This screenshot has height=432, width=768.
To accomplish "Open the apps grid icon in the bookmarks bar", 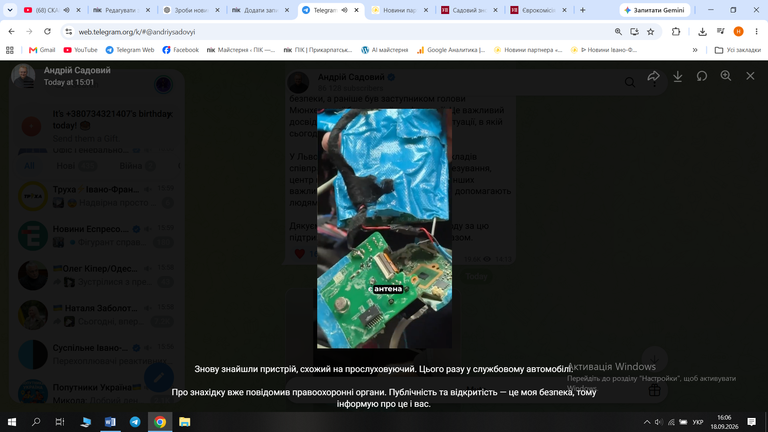I will tap(10, 50).
